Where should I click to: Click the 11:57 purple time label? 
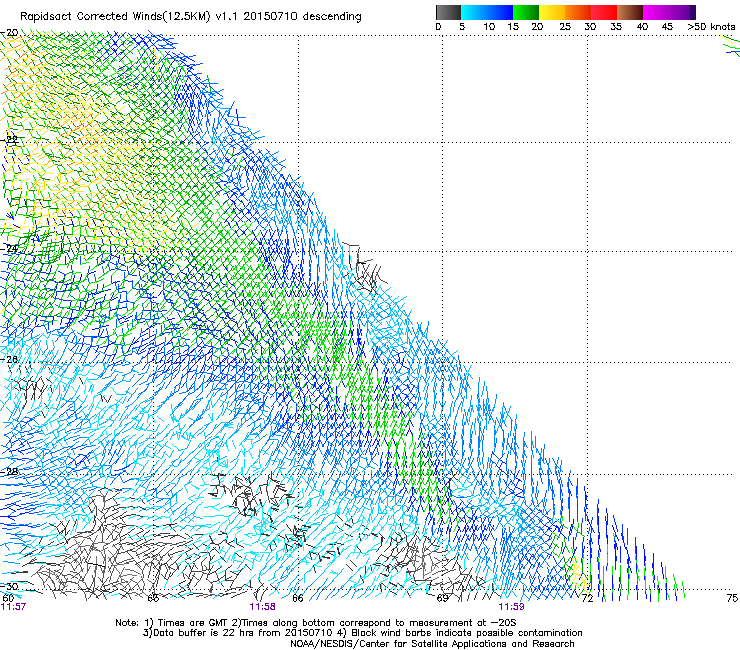pyautogui.click(x=13, y=607)
